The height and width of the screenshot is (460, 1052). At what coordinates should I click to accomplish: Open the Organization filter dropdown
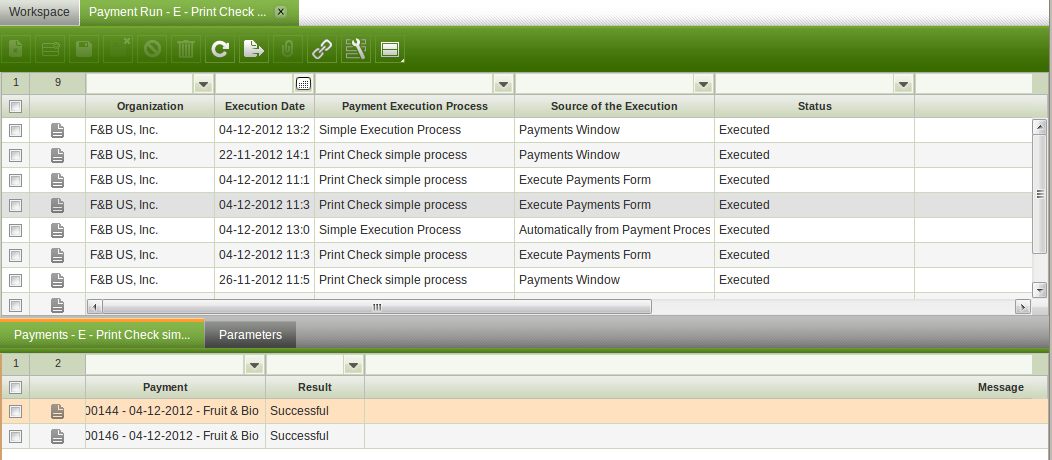[x=203, y=84]
